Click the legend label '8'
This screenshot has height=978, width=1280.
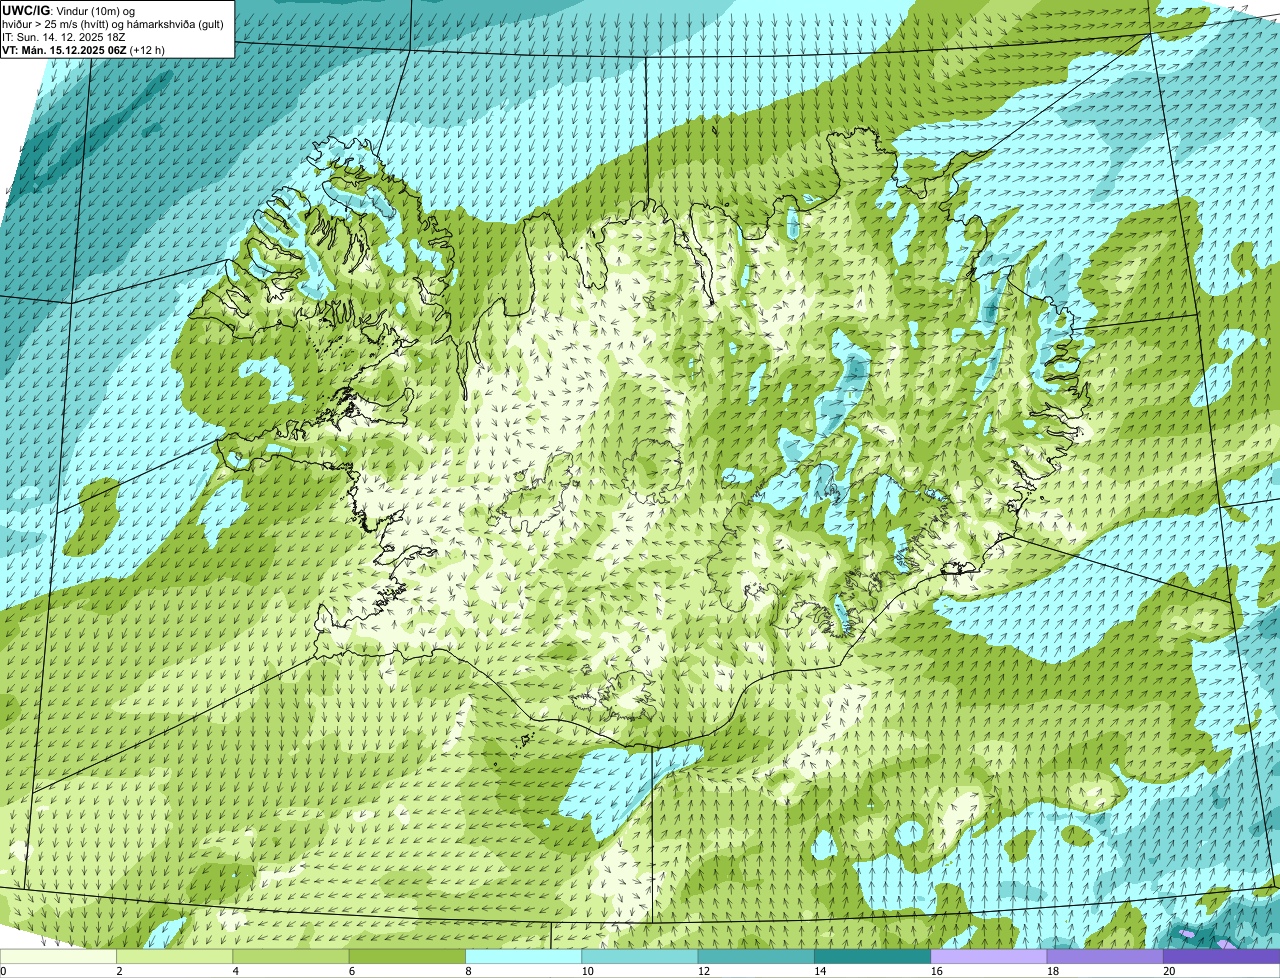pos(467,971)
